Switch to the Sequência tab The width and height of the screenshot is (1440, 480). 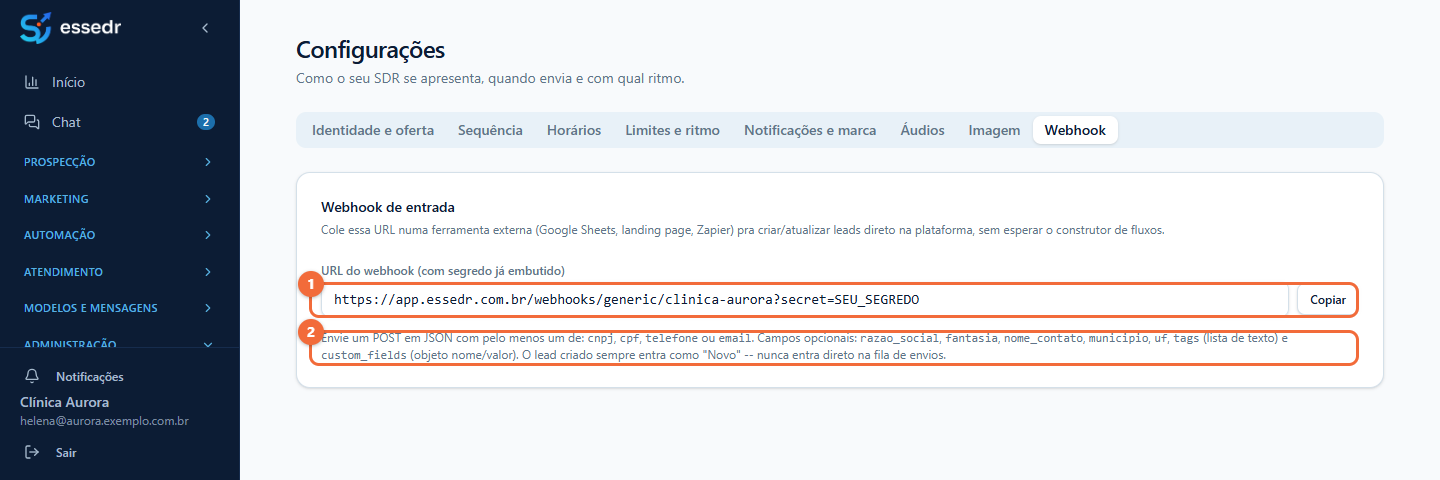point(490,130)
